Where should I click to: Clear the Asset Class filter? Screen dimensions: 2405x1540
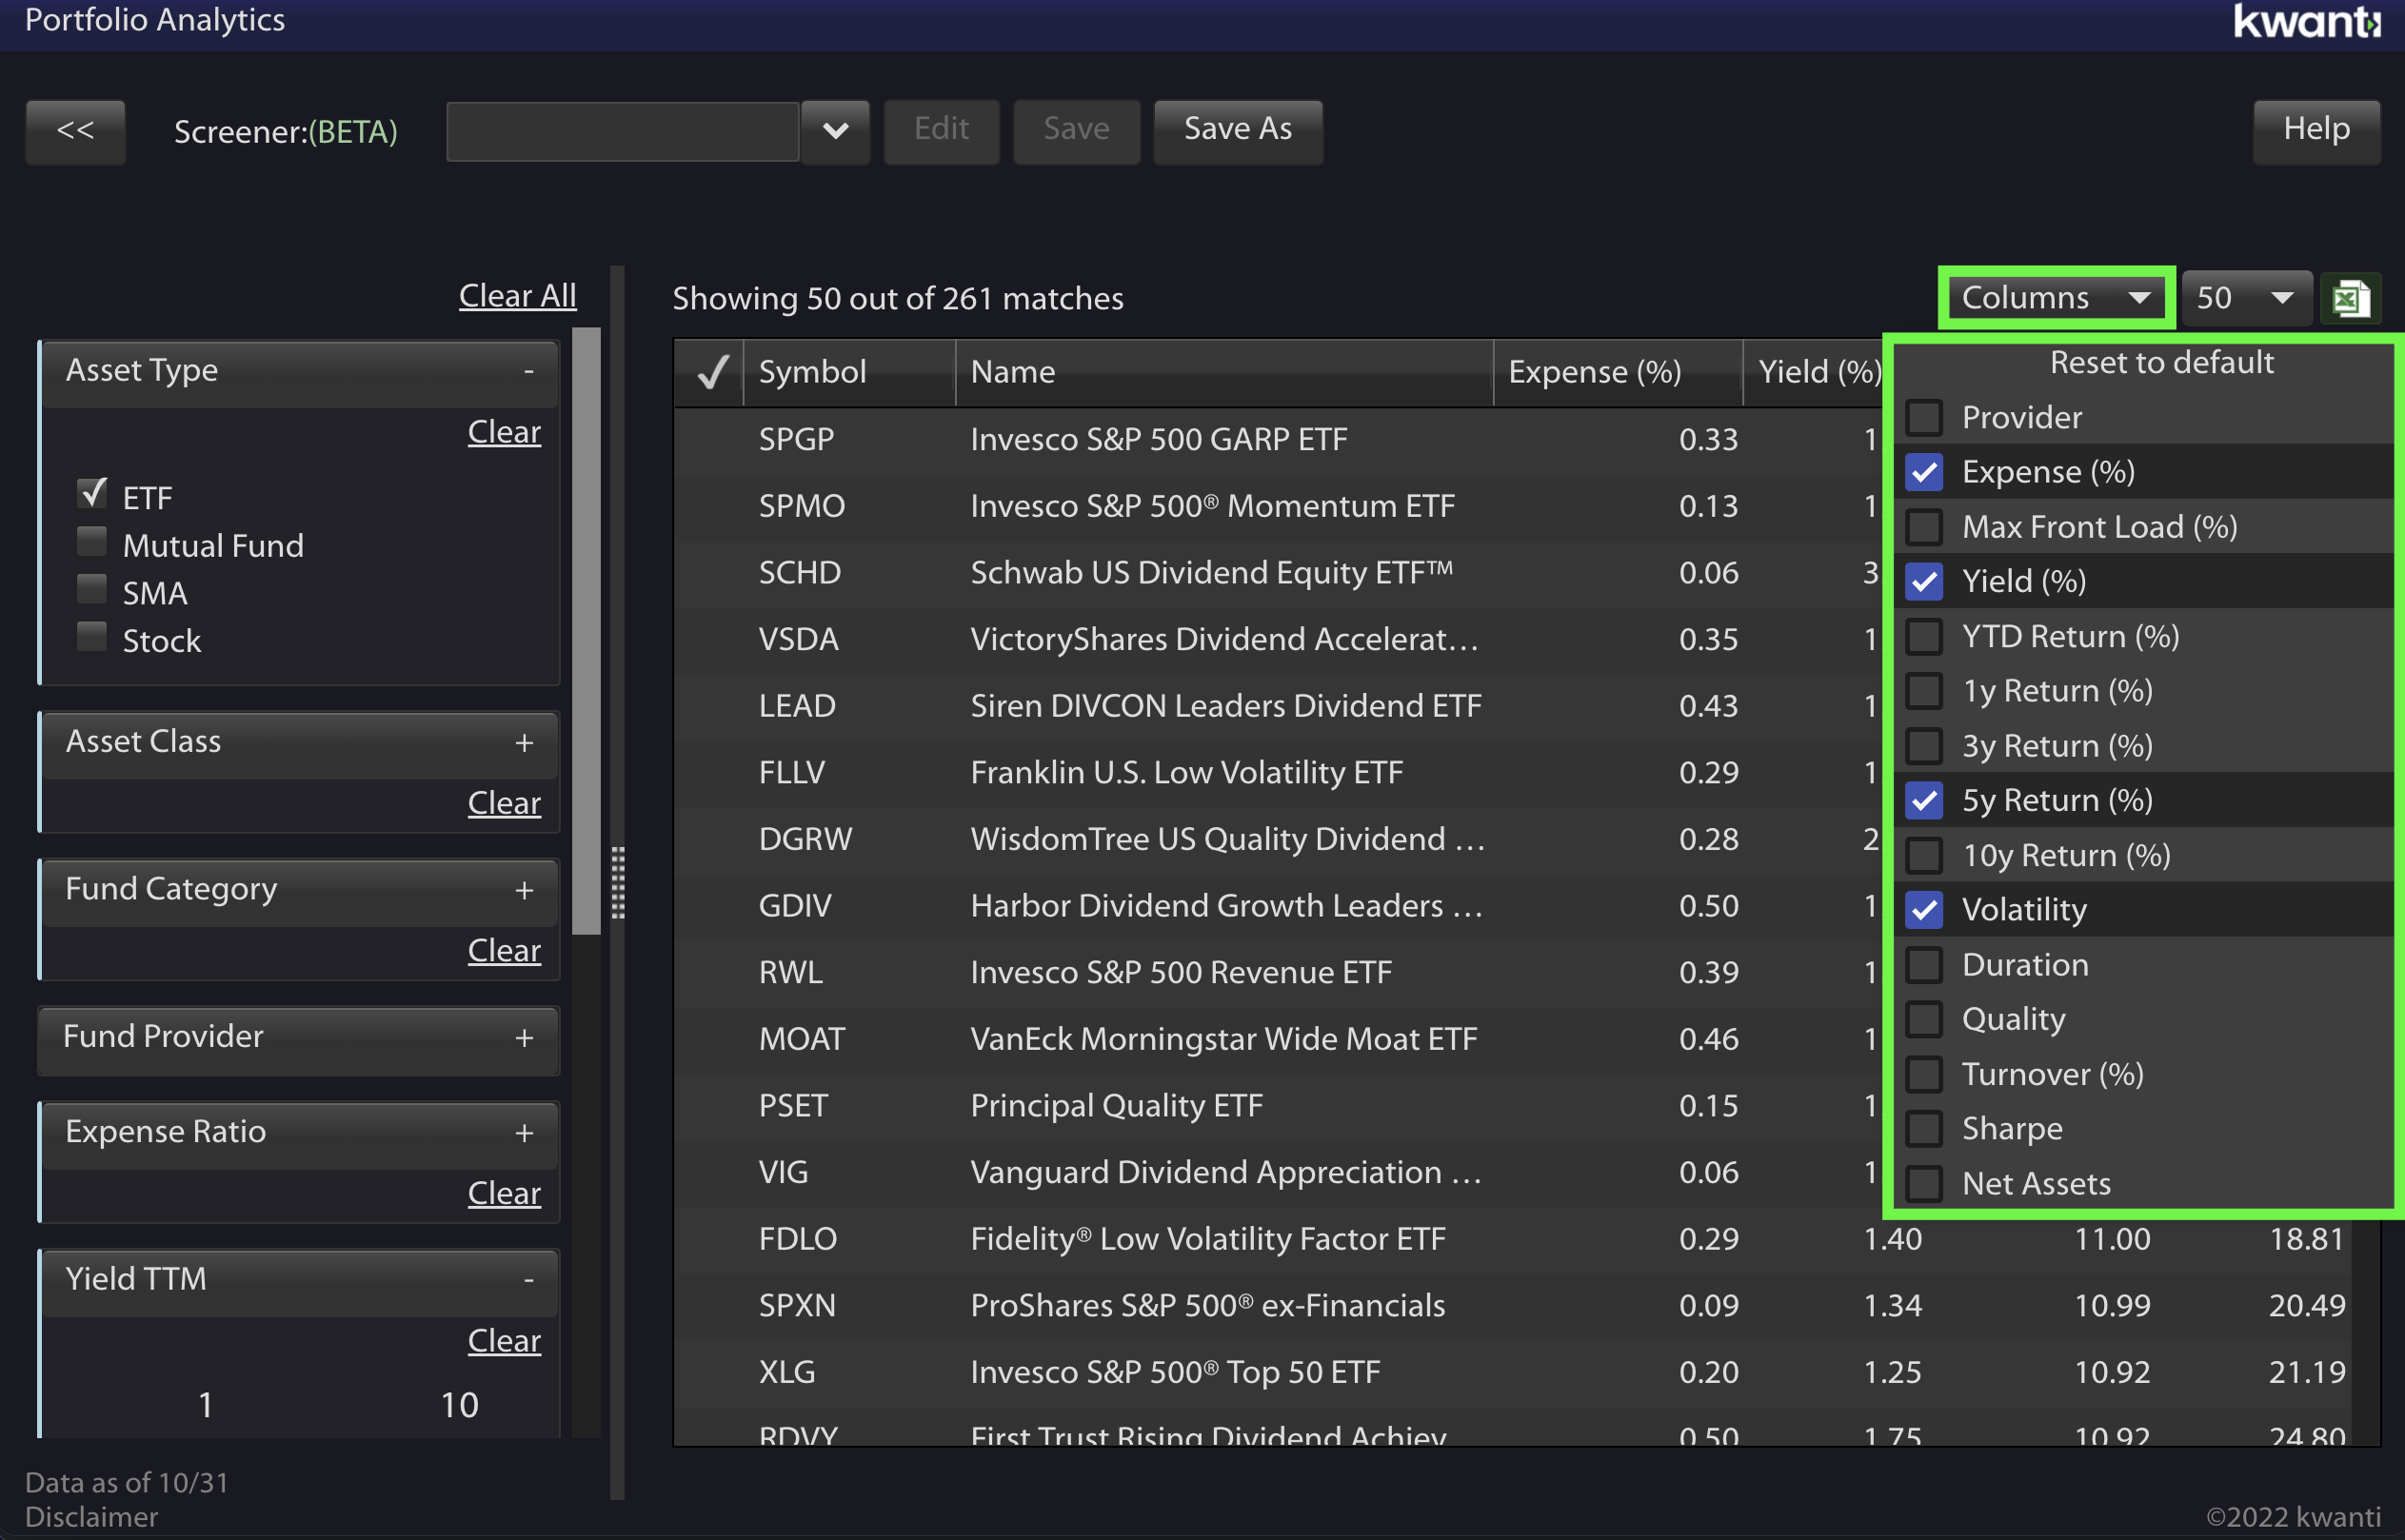[x=504, y=803]
